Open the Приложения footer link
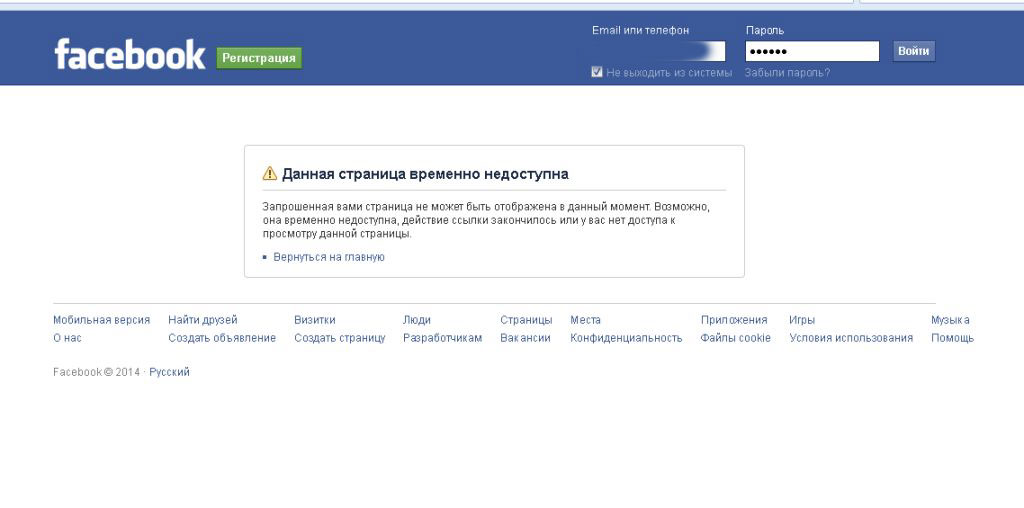The height and width of the screenshot is (508, 1024). click(734, 320)
